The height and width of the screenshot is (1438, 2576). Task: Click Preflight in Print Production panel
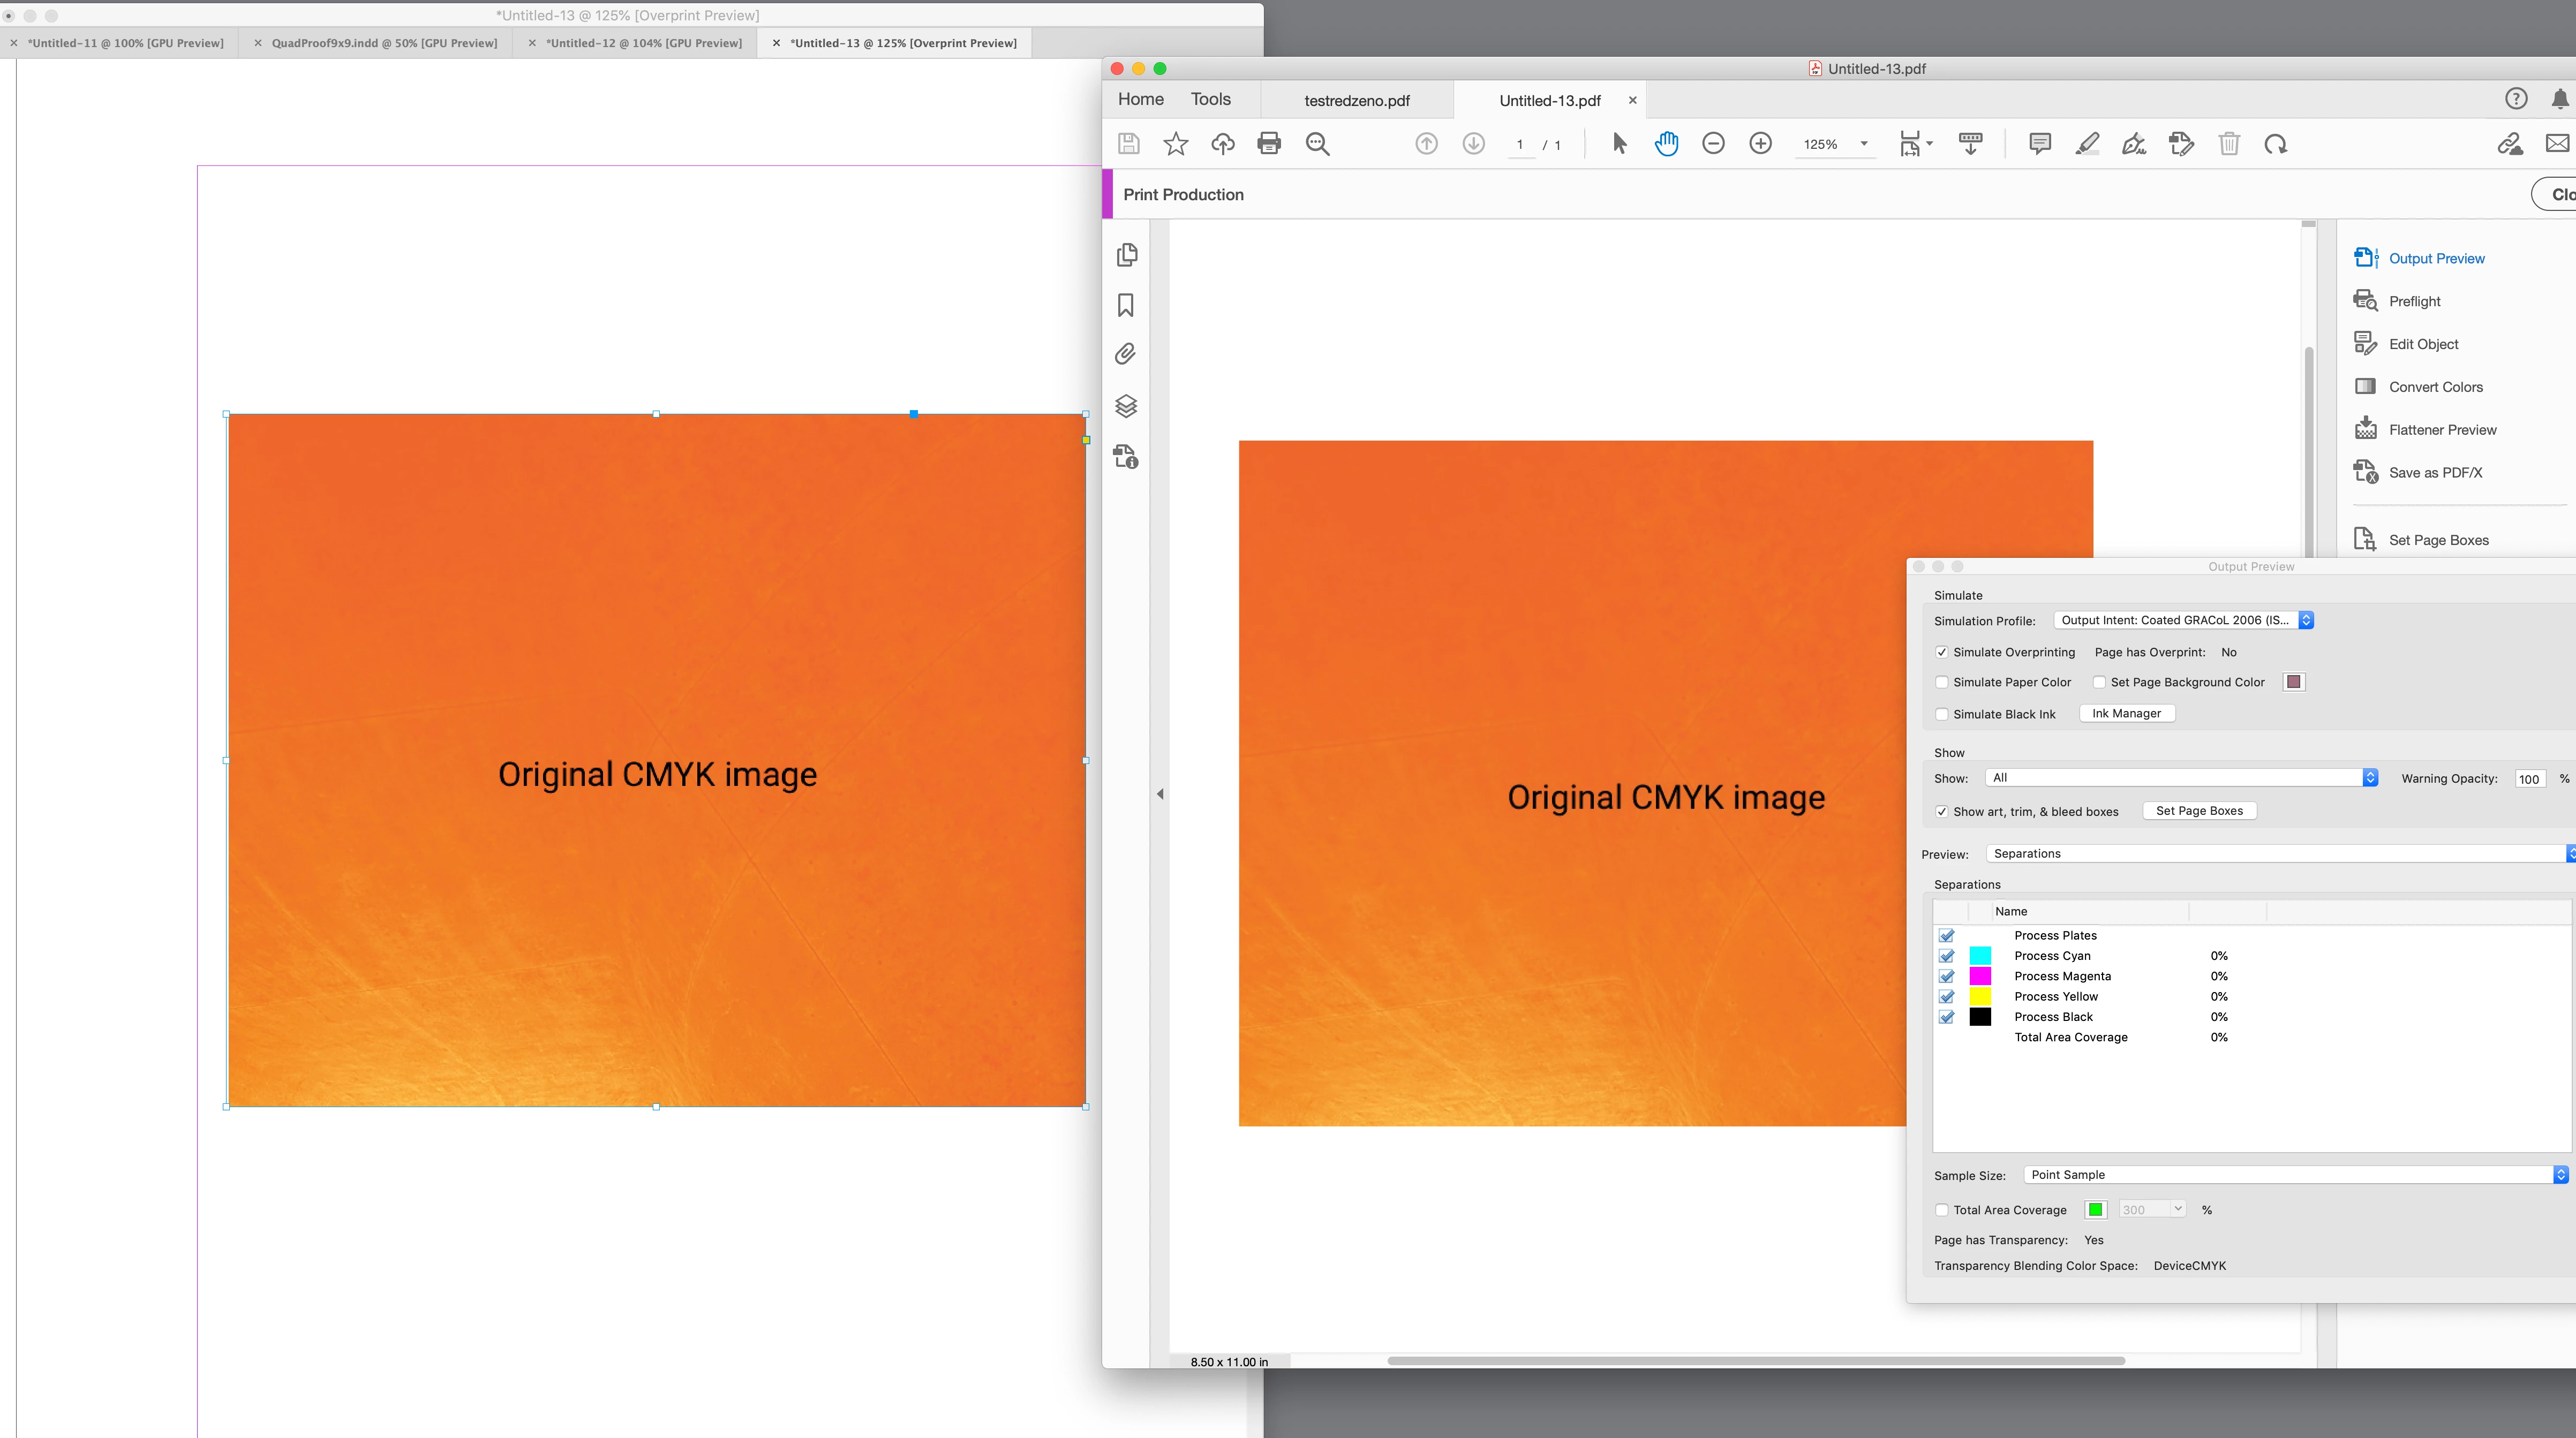click(2414, 301)
